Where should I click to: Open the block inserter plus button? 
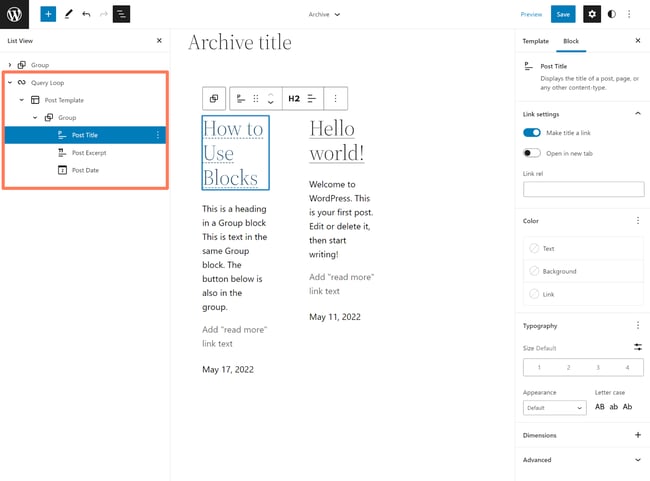pos(48,14)
